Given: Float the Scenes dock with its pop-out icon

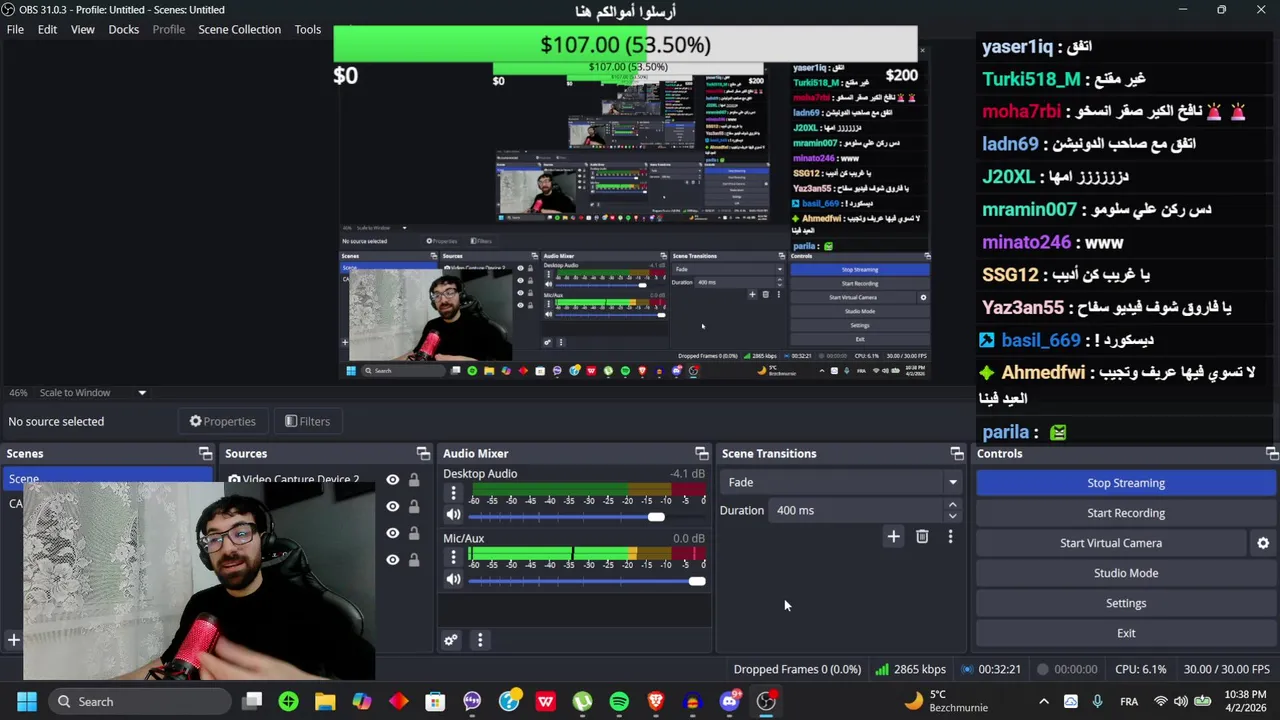Looking at the screenshot, I should [x=205, y=454].
